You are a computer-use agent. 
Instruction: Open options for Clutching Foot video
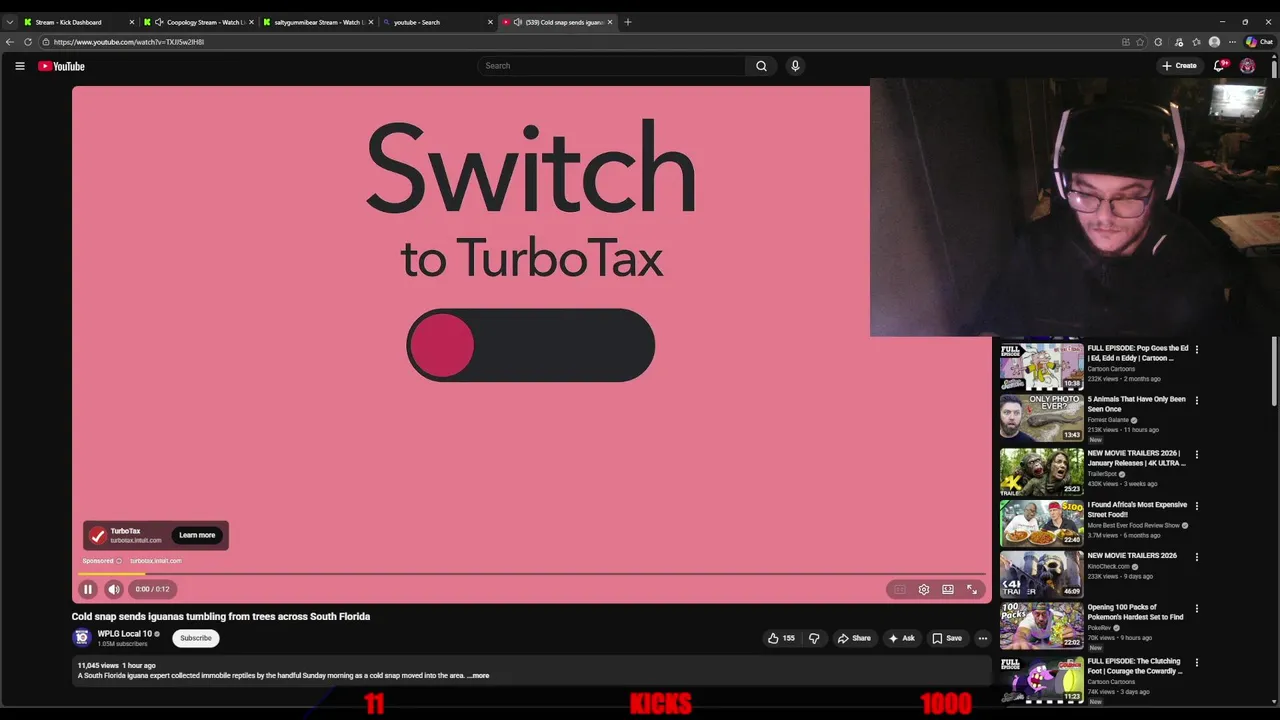(1197, 662)
